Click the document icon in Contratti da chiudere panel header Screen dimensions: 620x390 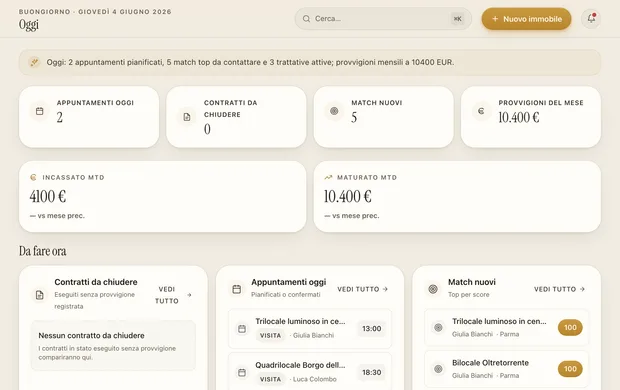(x=40, y=295)
